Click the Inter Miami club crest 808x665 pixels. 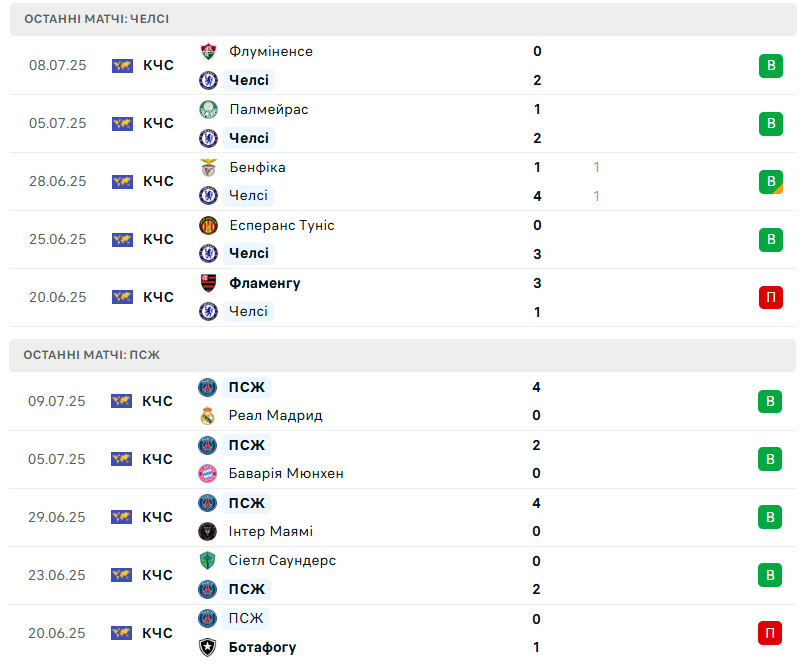pos(207,531)
